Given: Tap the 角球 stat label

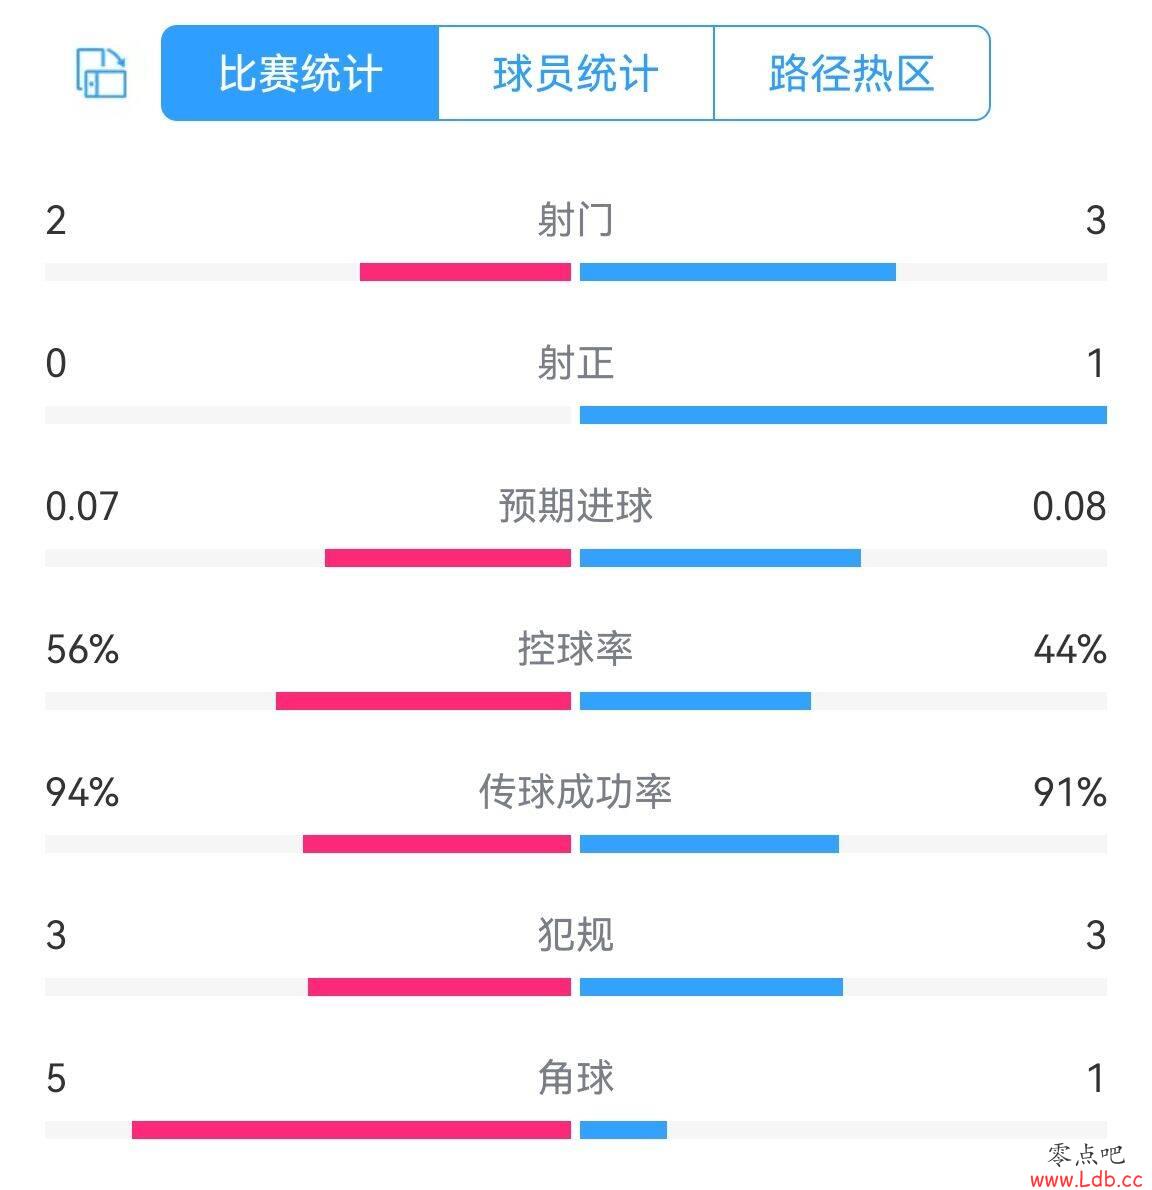Looking at the screenshot, I should 575,1078.
